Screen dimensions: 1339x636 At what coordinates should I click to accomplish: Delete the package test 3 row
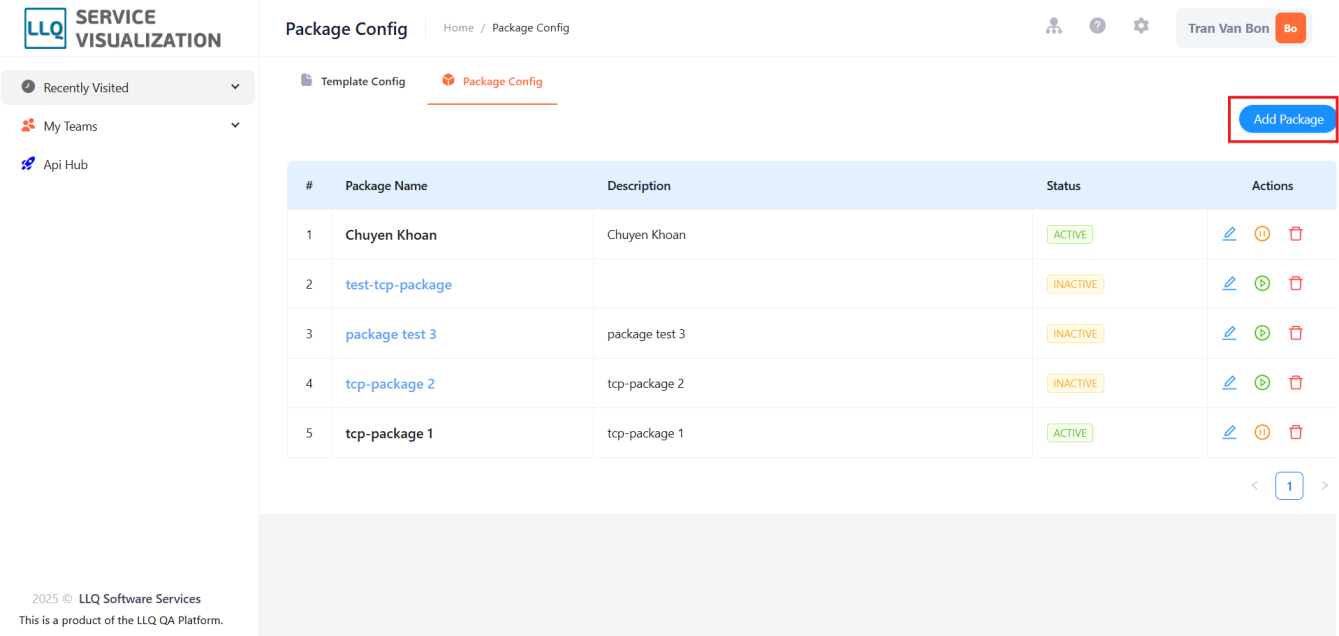pyautogui.click(x=1296, y=333)
